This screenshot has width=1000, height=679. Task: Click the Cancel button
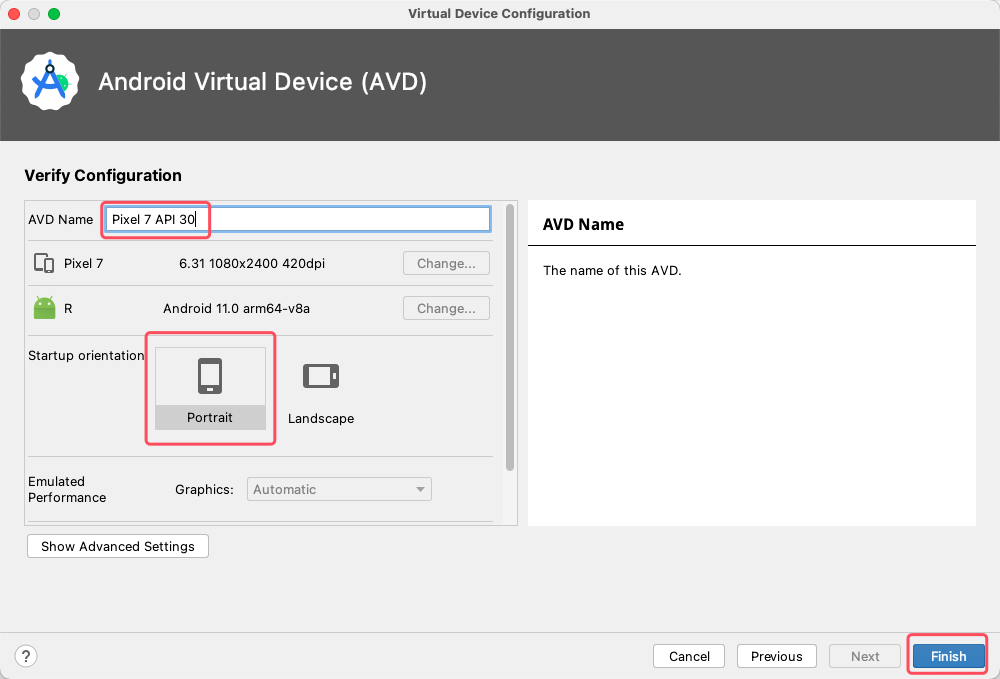(x=689, y=656)
